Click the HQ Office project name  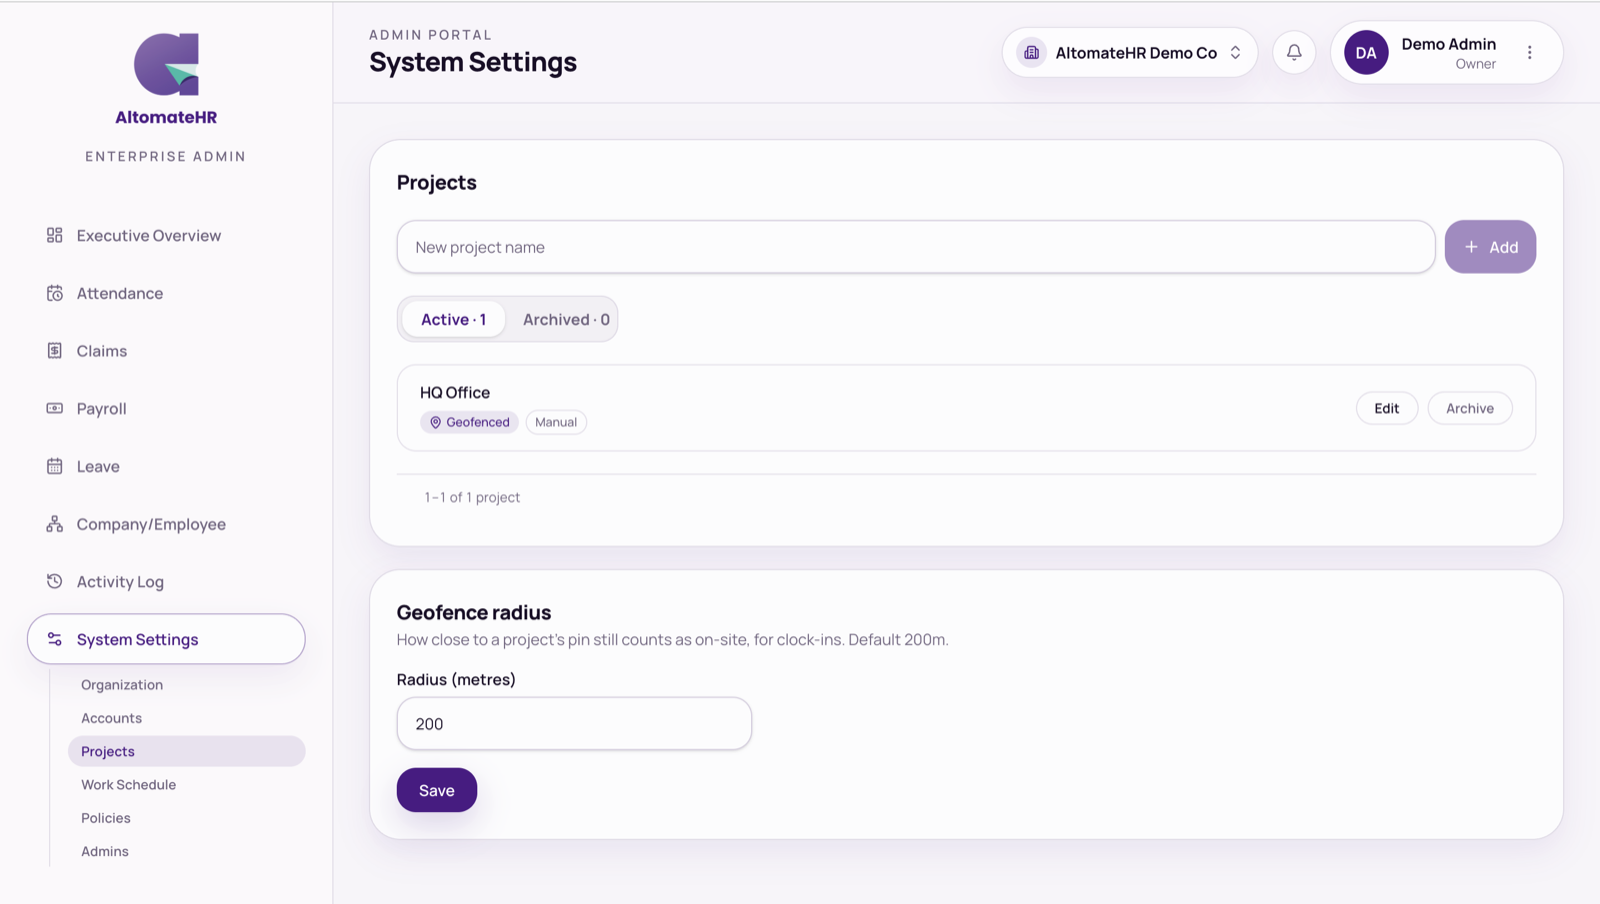(455, 392)
